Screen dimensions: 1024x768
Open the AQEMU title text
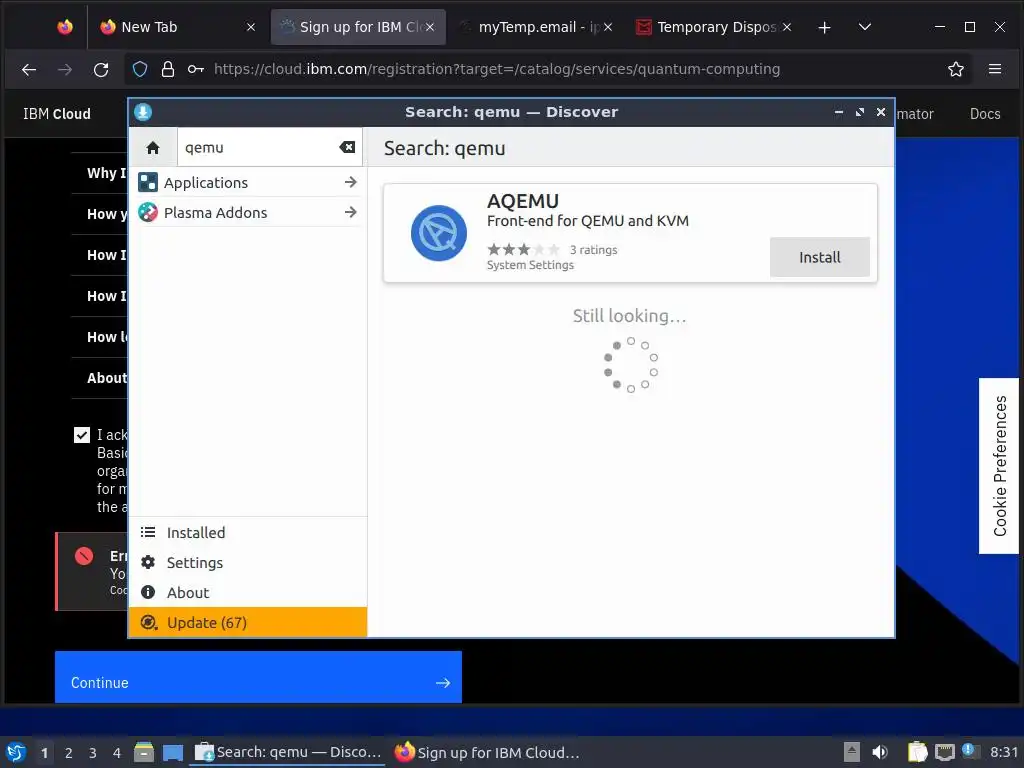pyautogui.click(x=522, y=201)
